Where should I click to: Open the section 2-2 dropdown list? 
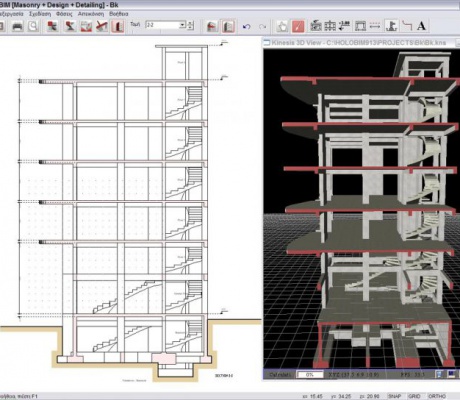coord(182,25)
